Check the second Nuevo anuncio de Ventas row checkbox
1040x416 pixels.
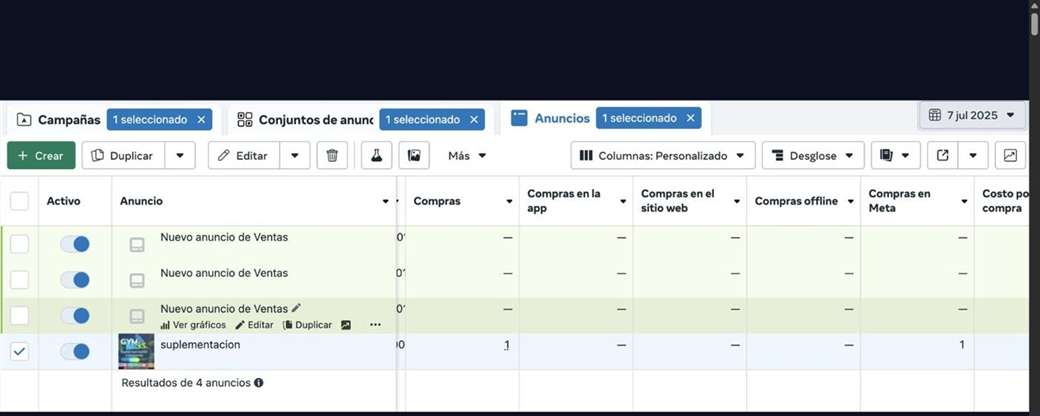(x=19, y=280)
